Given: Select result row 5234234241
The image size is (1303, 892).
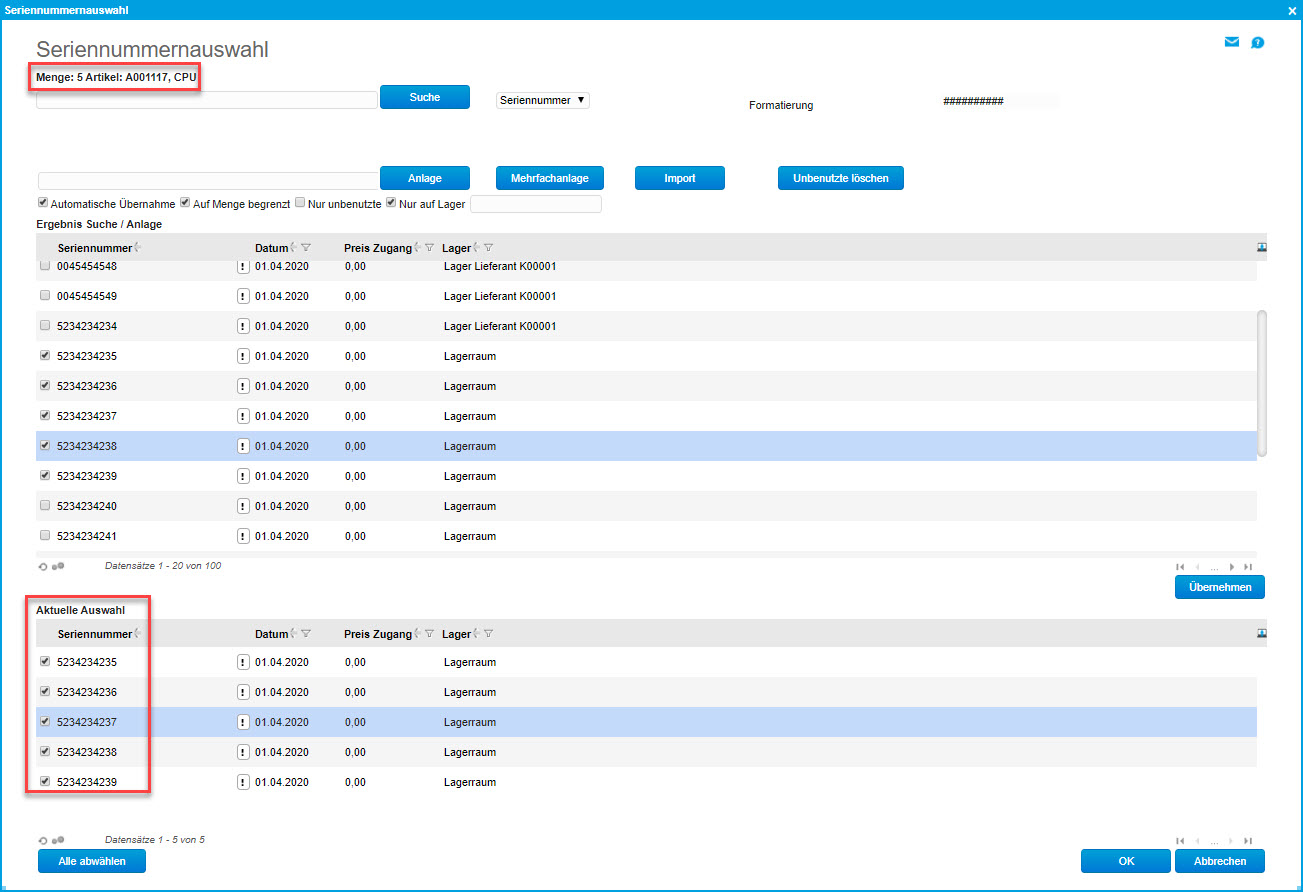Looking at the screenshot, I should pyautogui.click(x=646, y=536).
